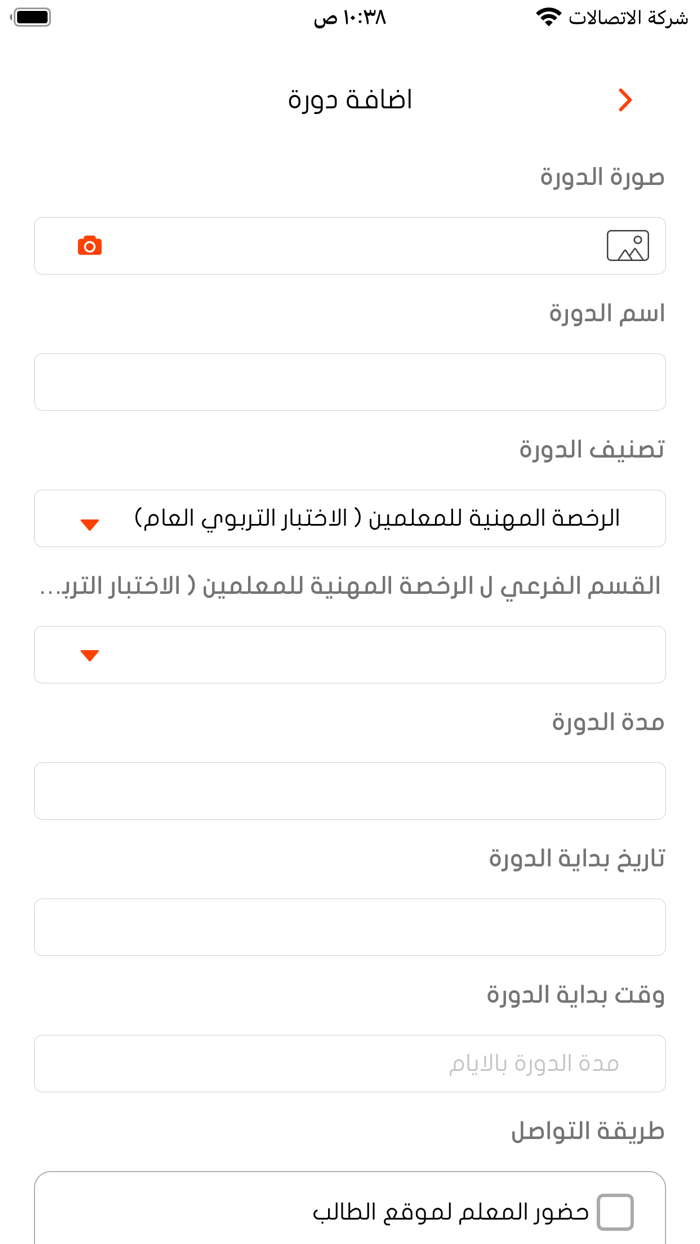Tap the وقت بداية الدورة label

click(x=575, y=995)
